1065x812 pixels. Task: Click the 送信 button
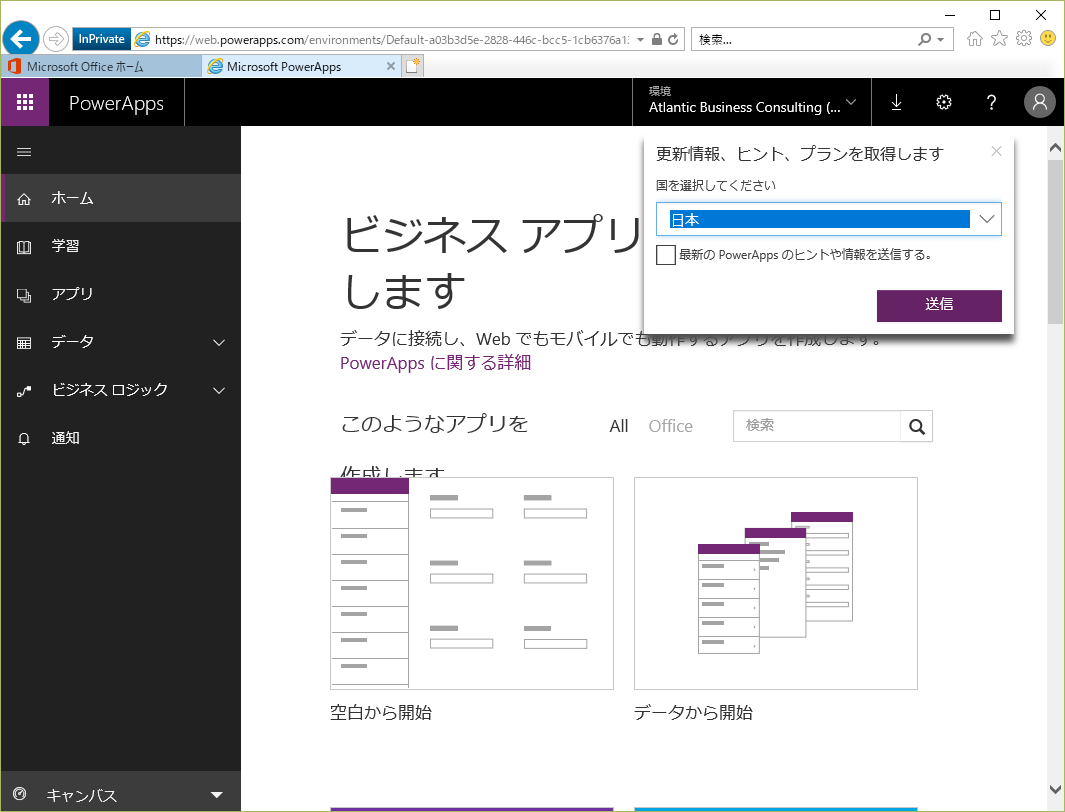click(x=939, y=306)
